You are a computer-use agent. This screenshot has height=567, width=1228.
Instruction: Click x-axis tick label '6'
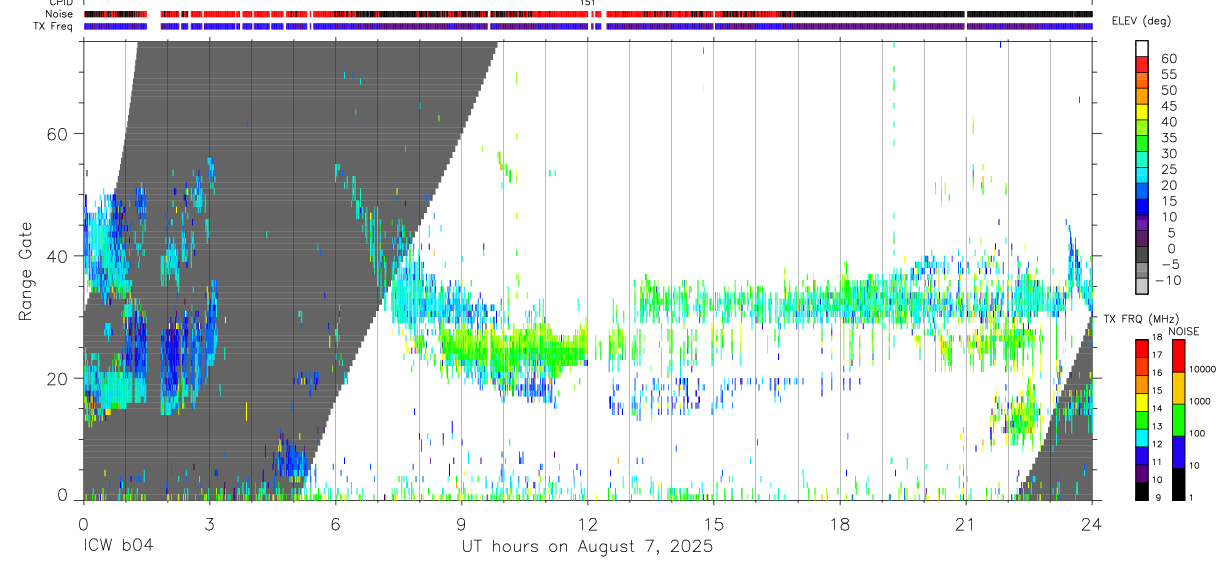335,524
